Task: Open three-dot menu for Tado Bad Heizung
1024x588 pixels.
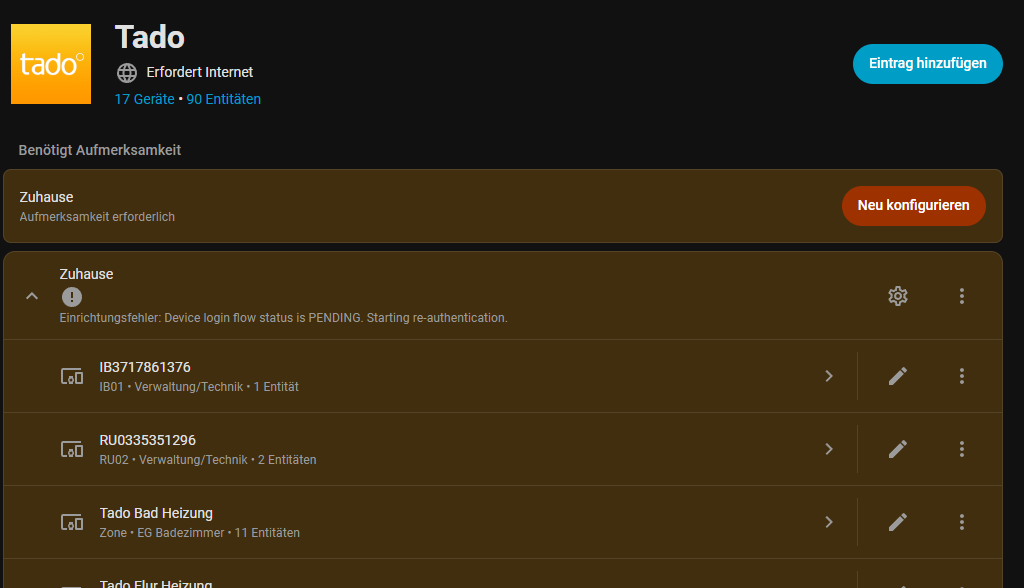Action: [x=962, y=522]
